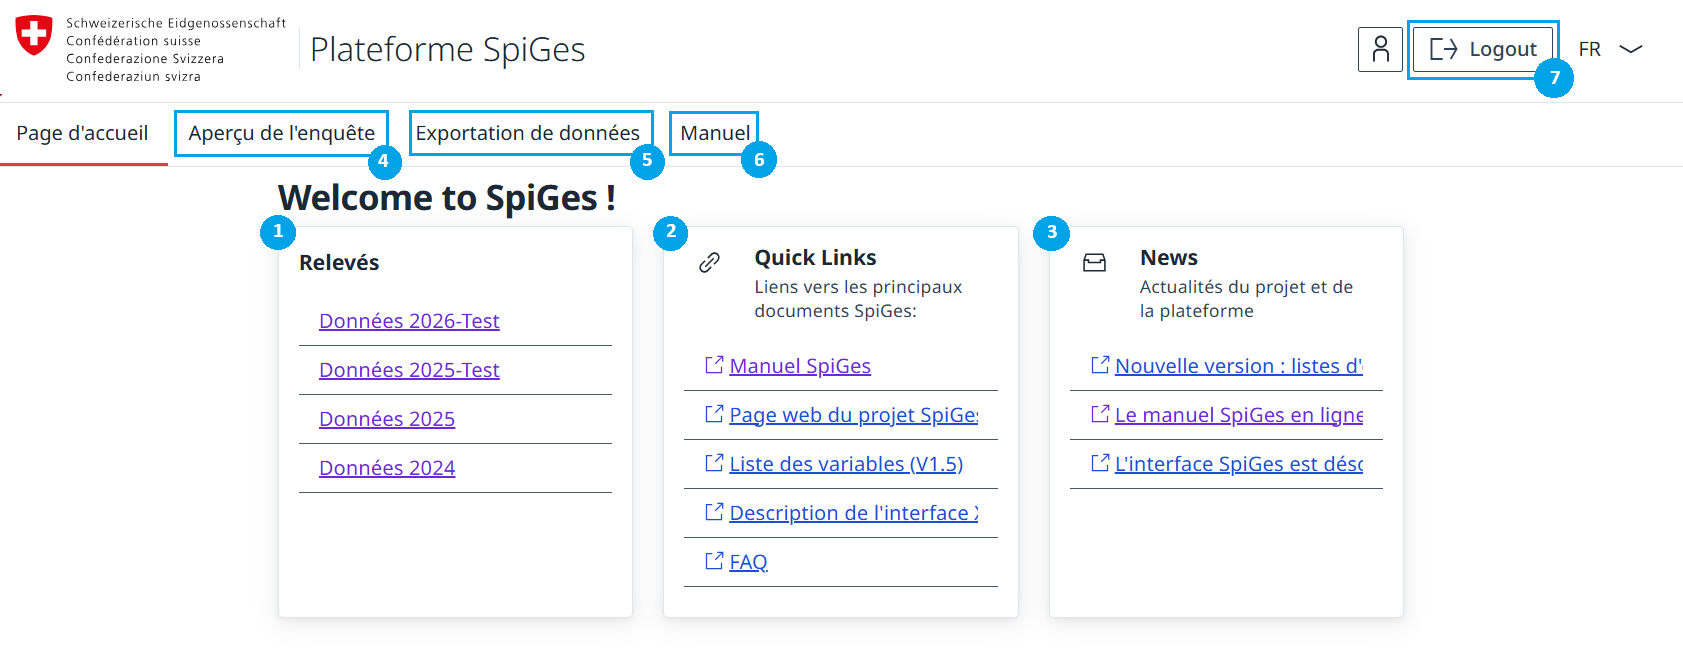Click the Logout button
1683x660 pixels.
pyautogui.click(x=1483, y=49)
